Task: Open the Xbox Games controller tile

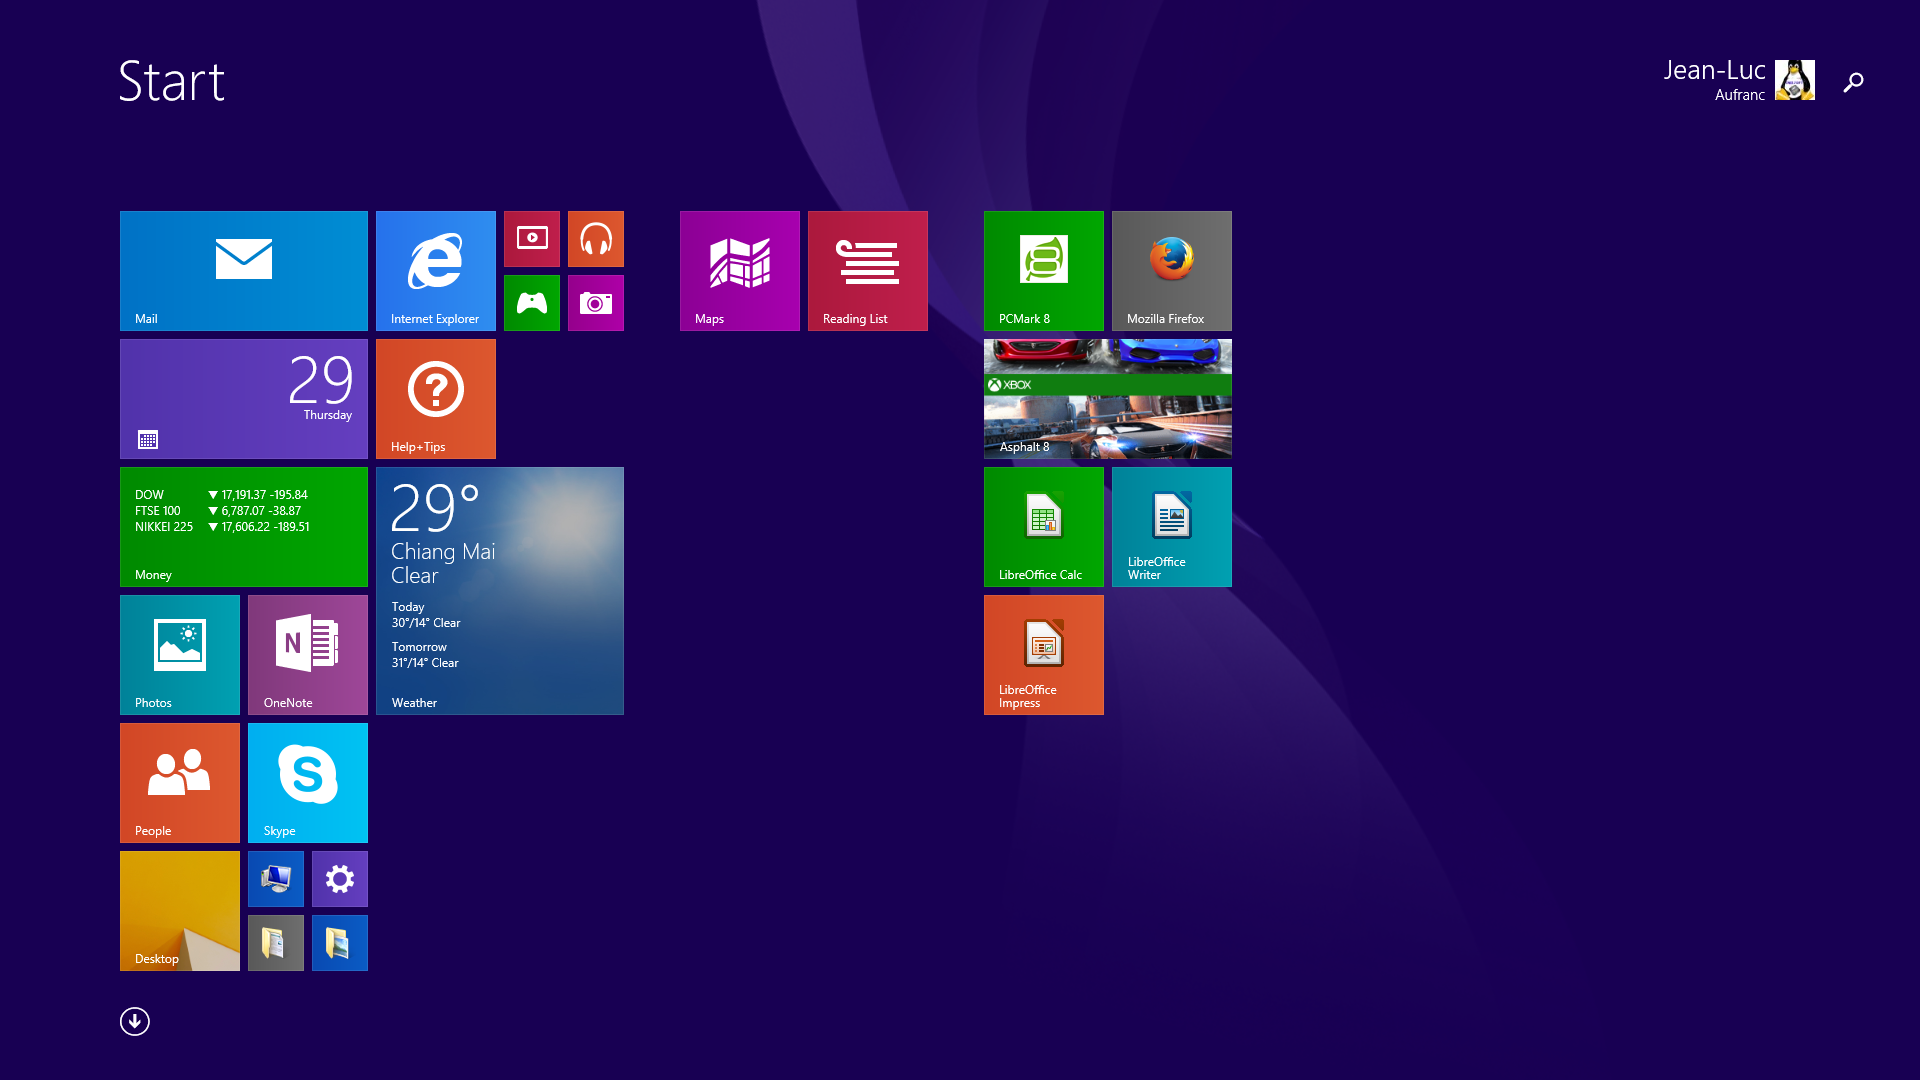Action: (532, 303)
